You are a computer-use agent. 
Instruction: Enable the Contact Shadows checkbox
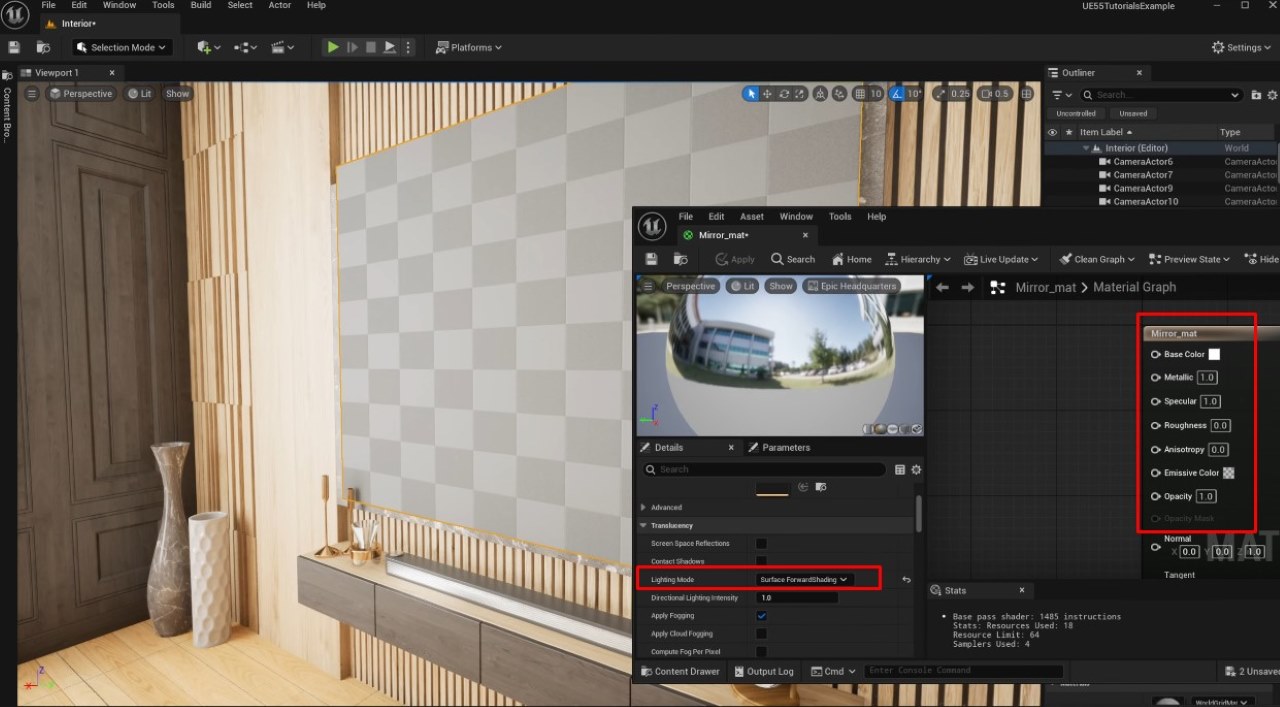point(761,560)
